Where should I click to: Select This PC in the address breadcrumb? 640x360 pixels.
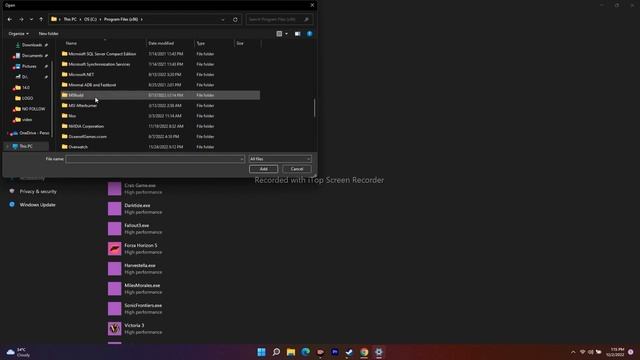[70, 19]
